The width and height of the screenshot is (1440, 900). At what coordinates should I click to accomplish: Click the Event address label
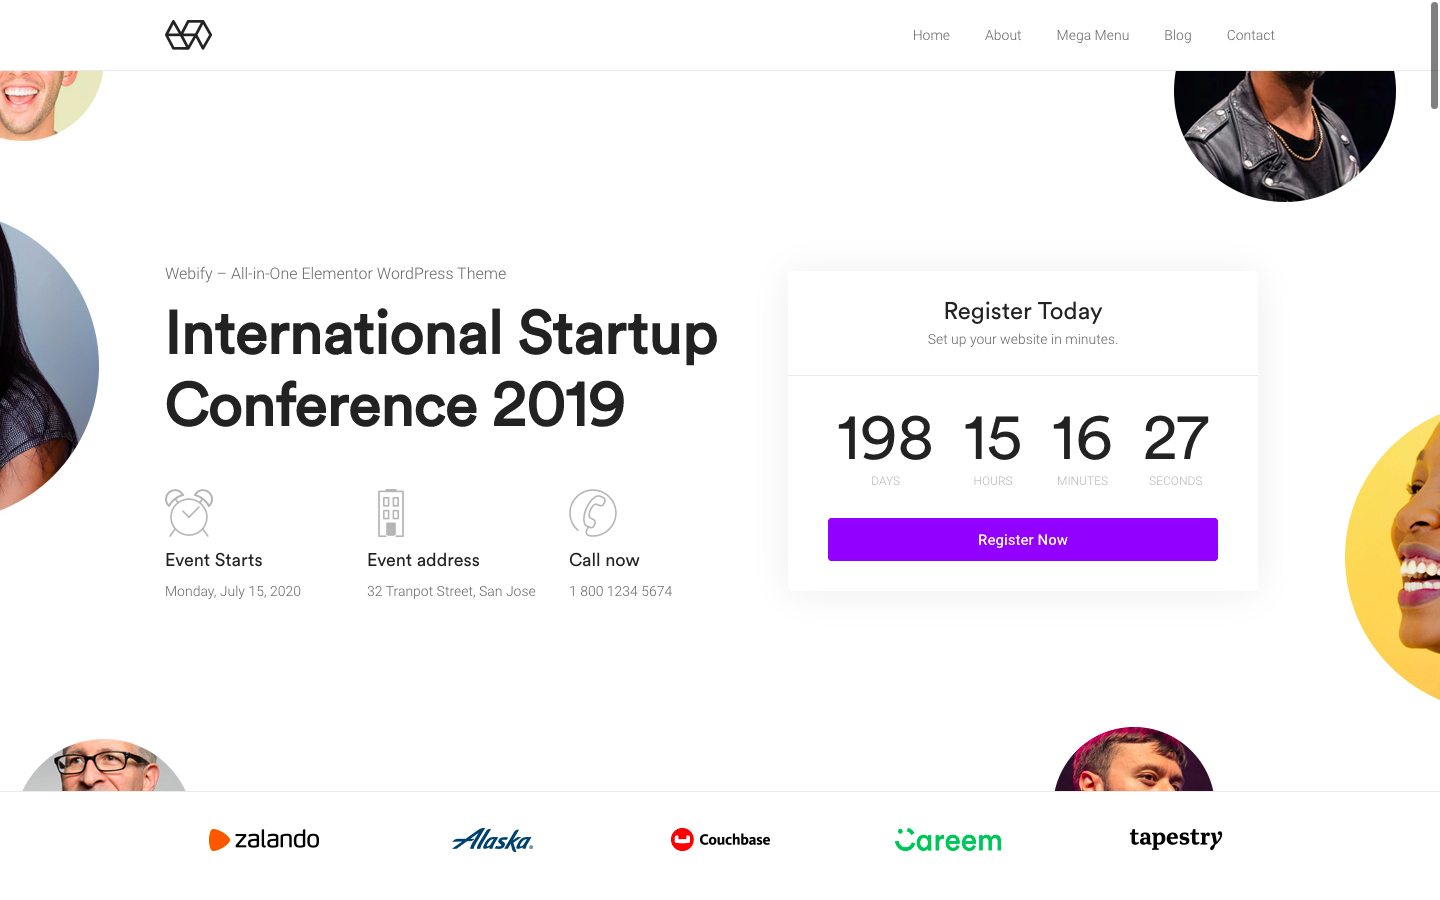423,560
